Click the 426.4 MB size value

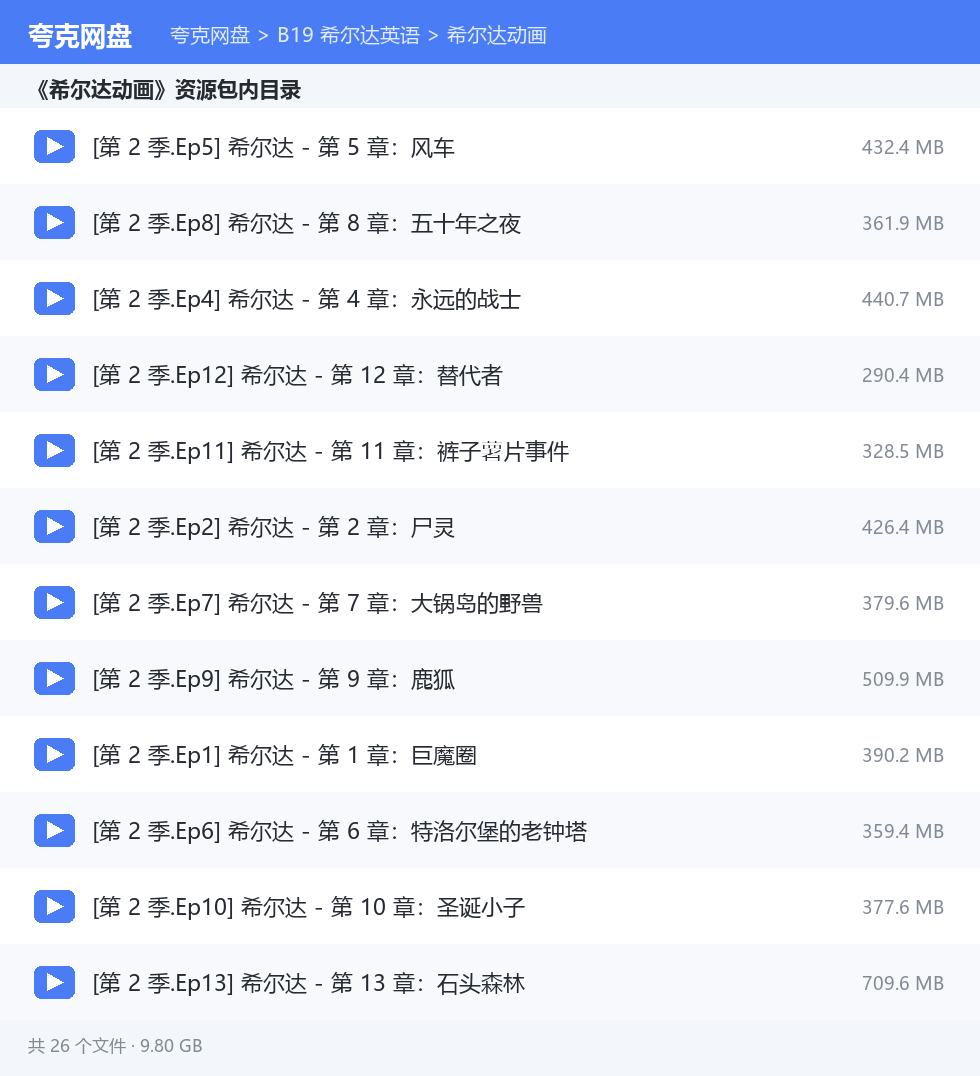coord(902,527)
